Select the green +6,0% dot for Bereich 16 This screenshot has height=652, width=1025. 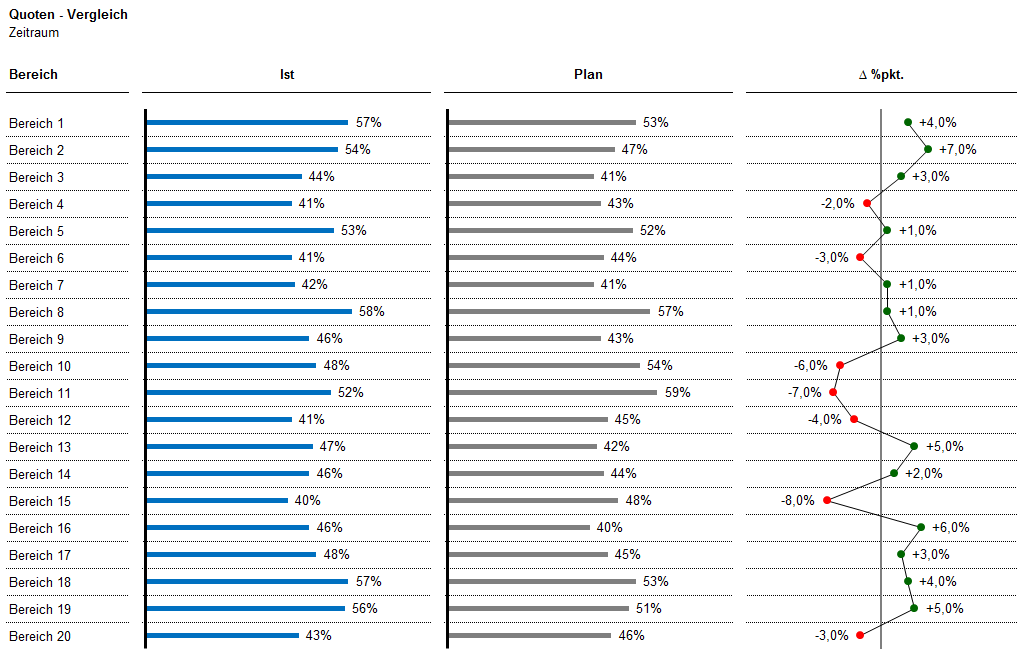coord(921,527)
